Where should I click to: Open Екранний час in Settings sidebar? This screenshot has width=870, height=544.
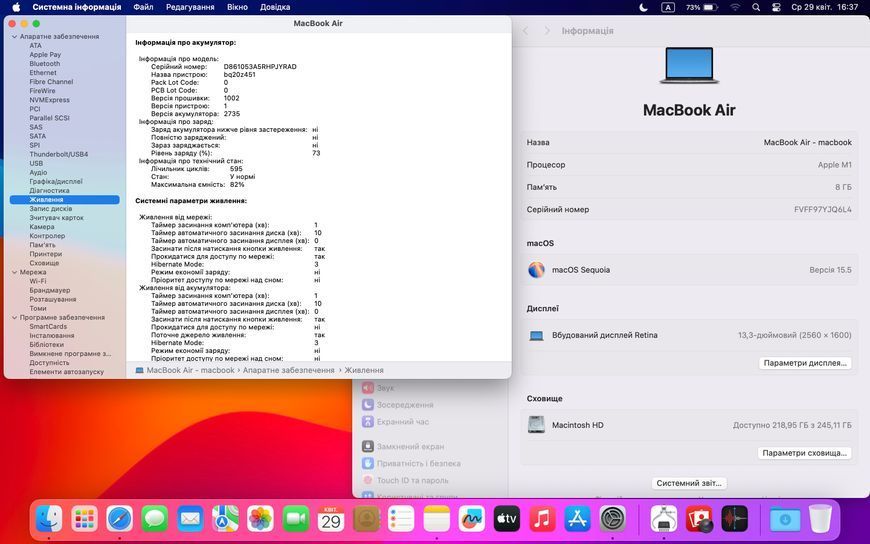click(x=403, y=422)
